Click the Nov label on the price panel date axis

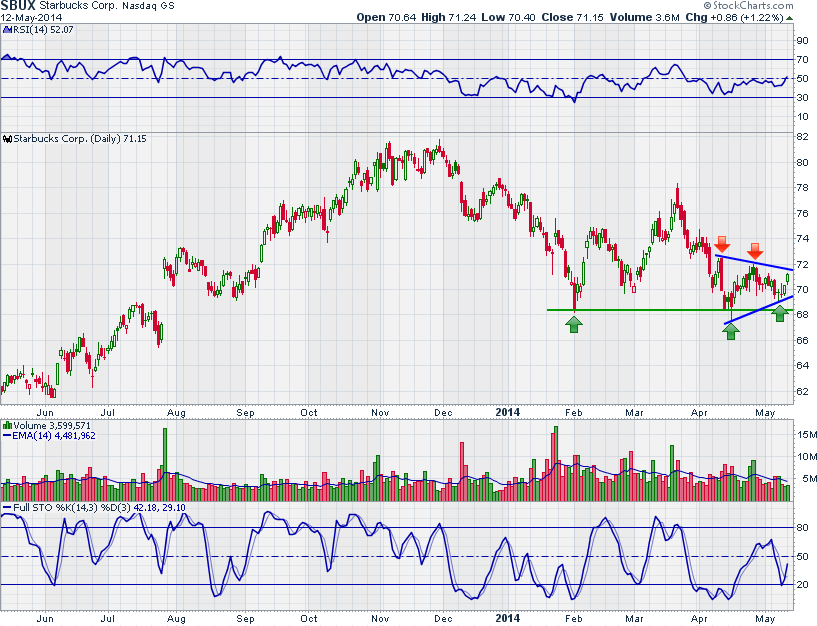380,413
